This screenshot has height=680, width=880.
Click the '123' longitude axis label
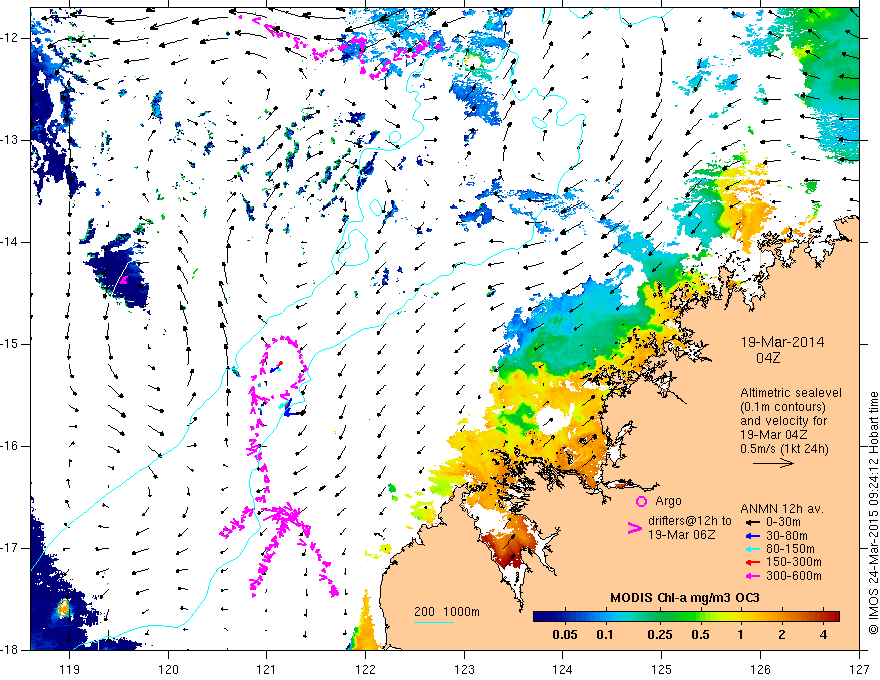pos(464,669)
